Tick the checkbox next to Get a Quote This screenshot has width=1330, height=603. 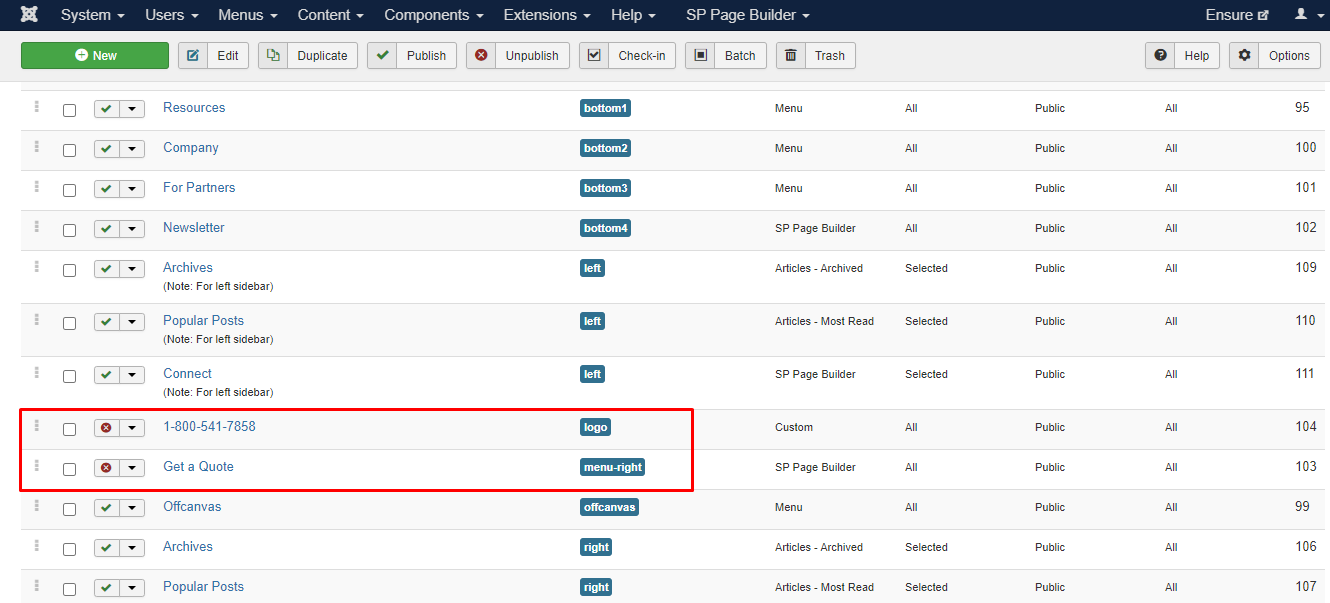pos(69,469)
